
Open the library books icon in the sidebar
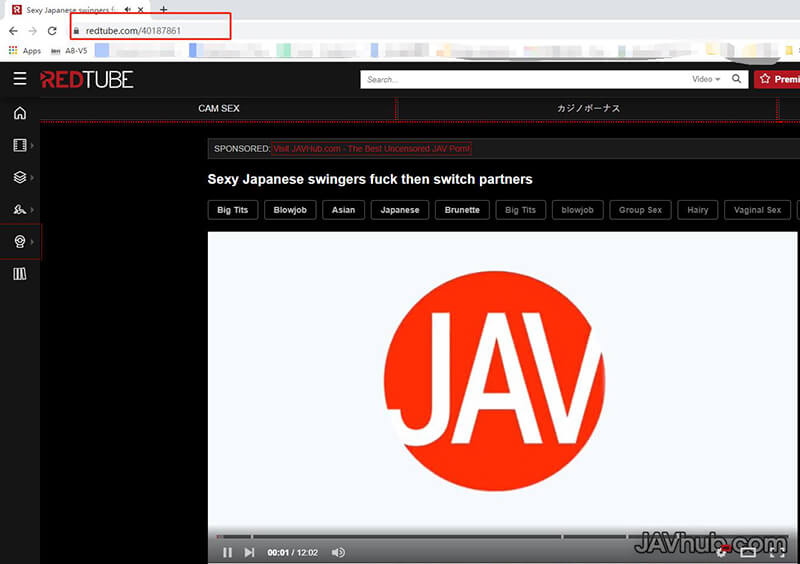pos(20,274)
